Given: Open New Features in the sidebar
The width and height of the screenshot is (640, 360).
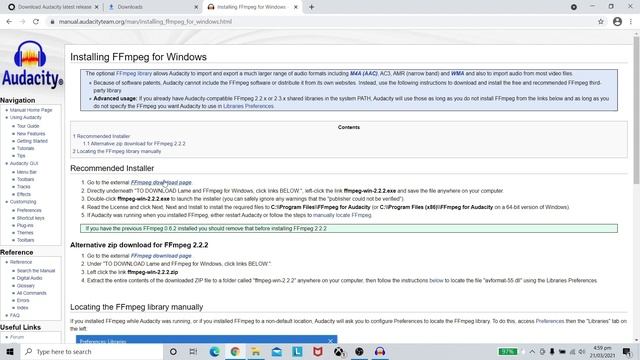Looking at the screenshot, I should point(31,134).
